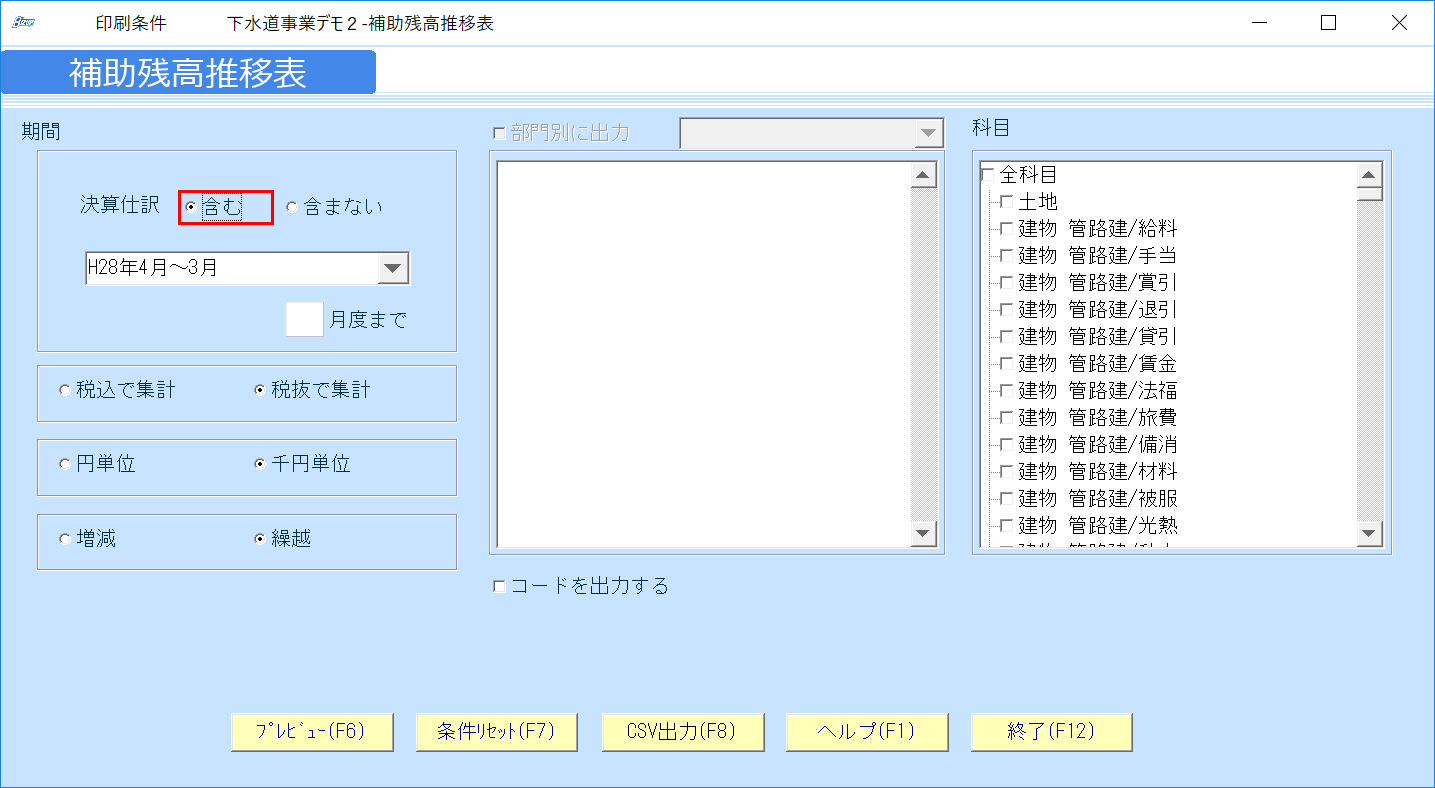Switch to 円単位 display
The image size is (1435, 788).
pyautogui.click(x=65, y=466)
